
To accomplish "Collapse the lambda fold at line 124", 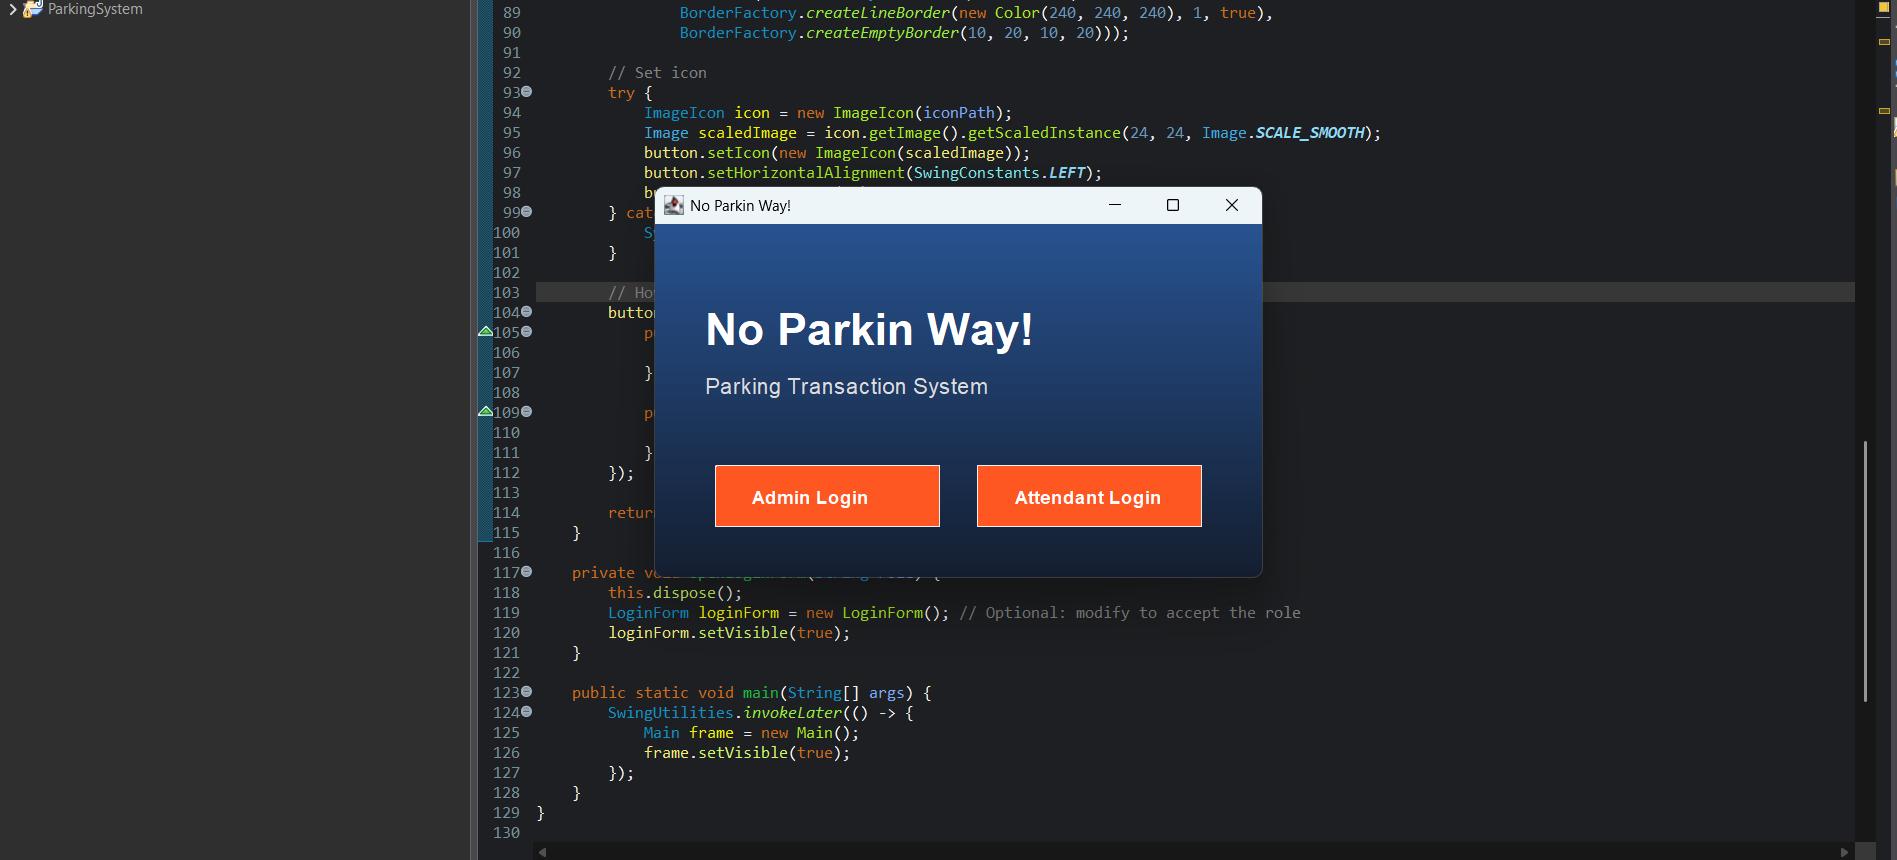I will pyautogui.click(x=527, y=712).
